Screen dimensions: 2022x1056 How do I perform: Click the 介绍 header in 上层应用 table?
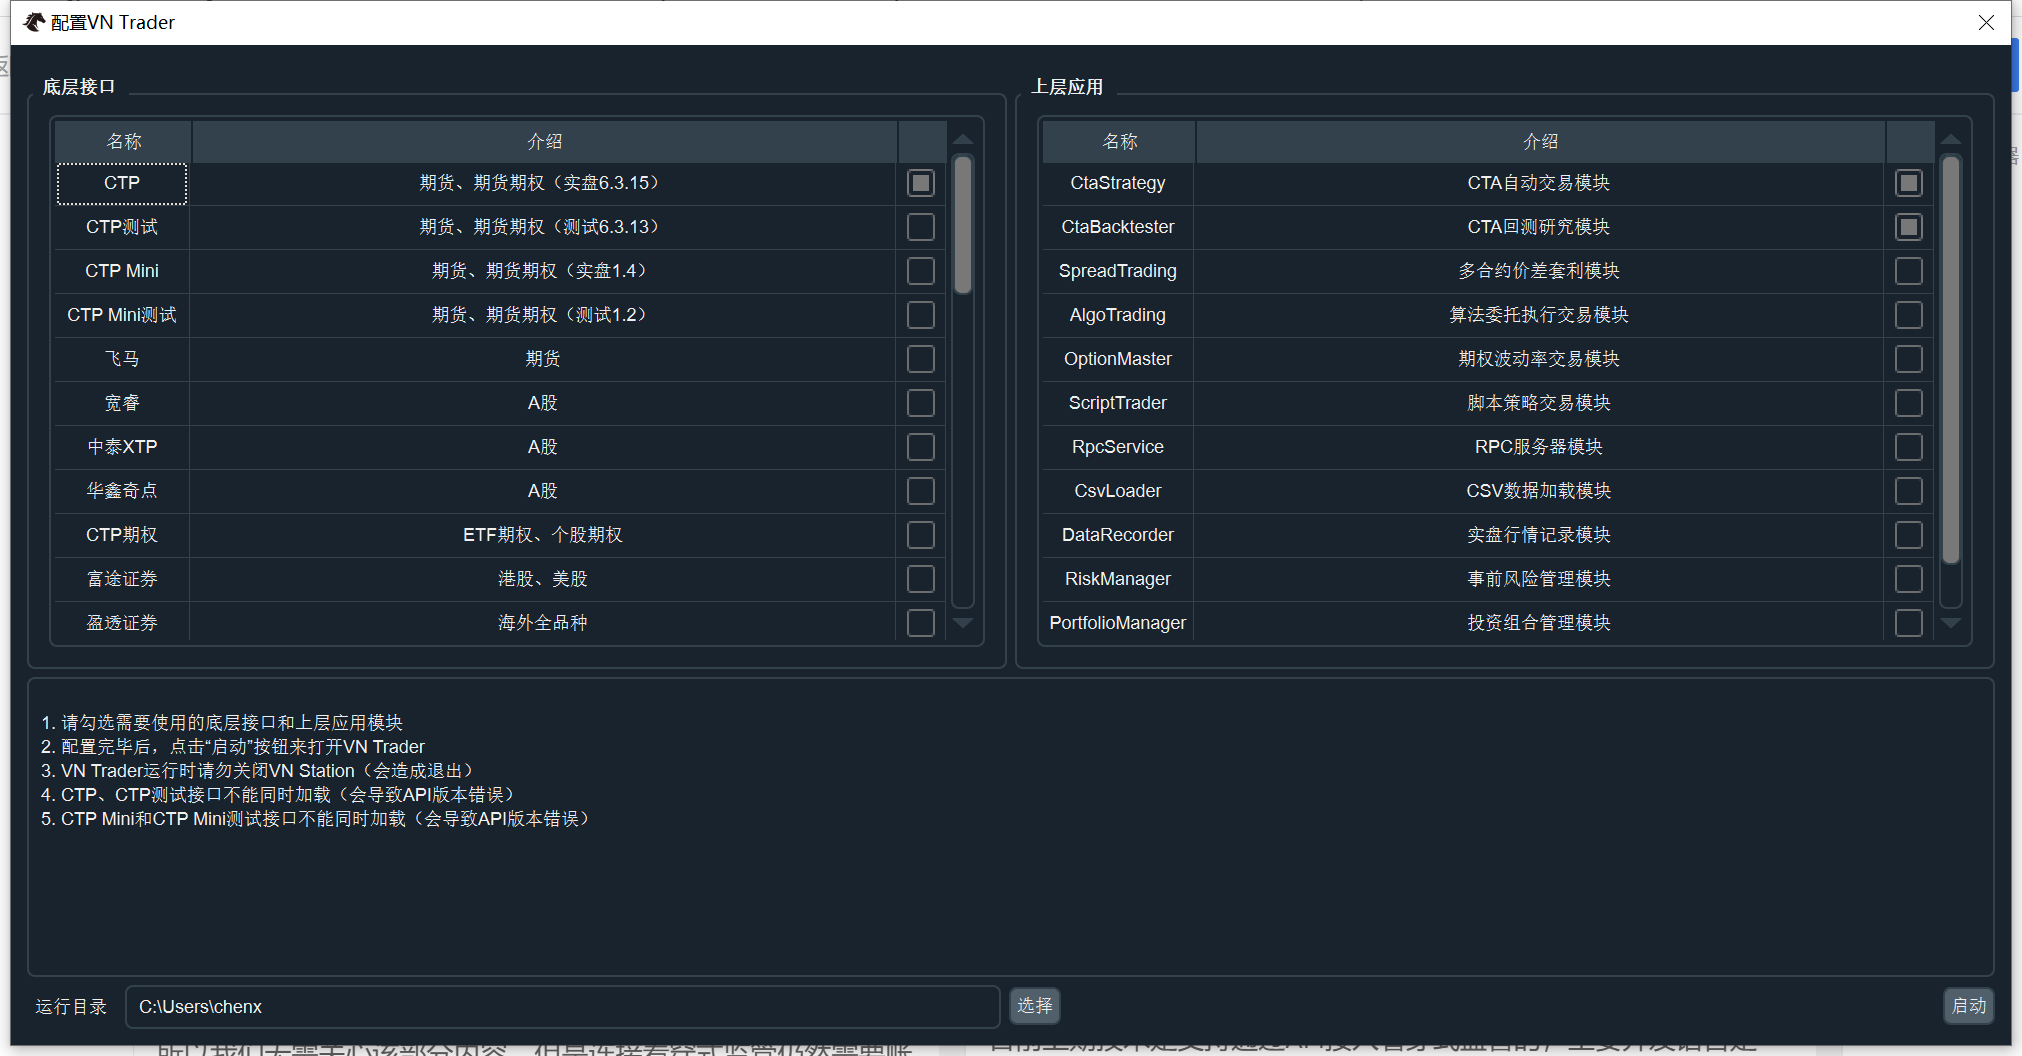coord(1540,142)
